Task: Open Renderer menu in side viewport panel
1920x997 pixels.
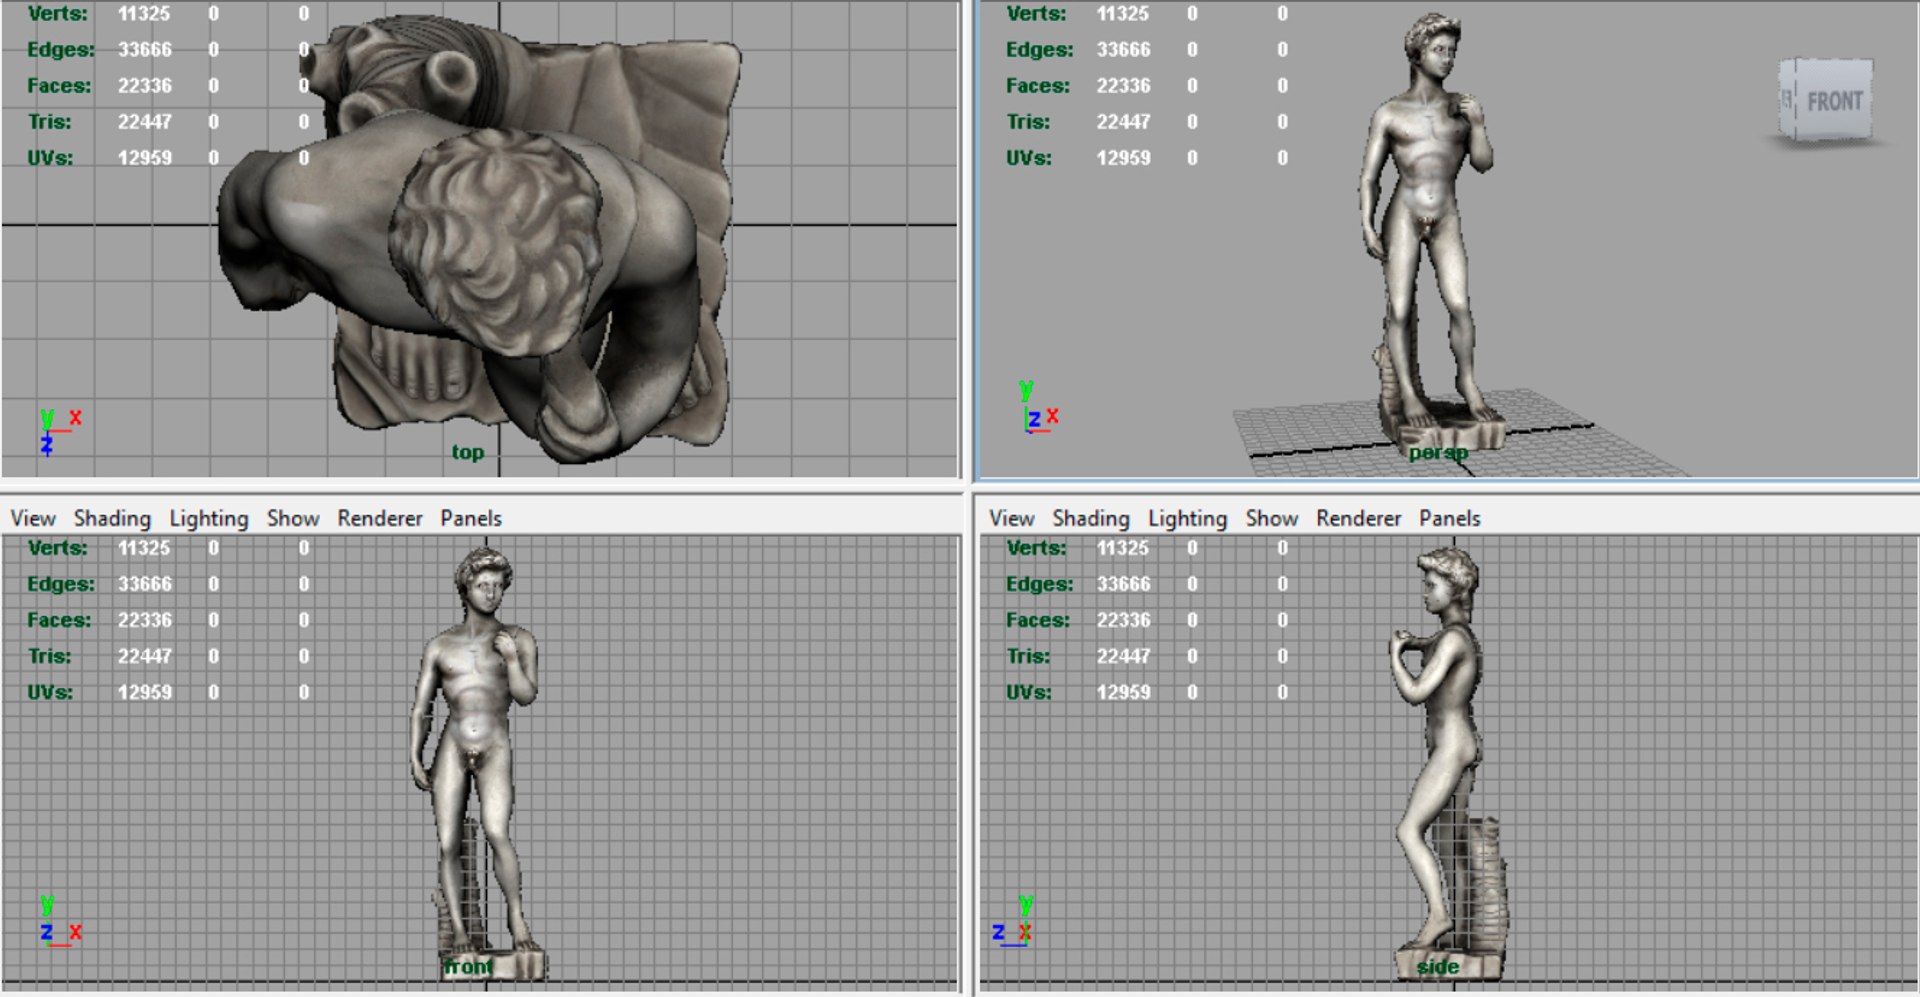Action: (x=1359, y=518)
